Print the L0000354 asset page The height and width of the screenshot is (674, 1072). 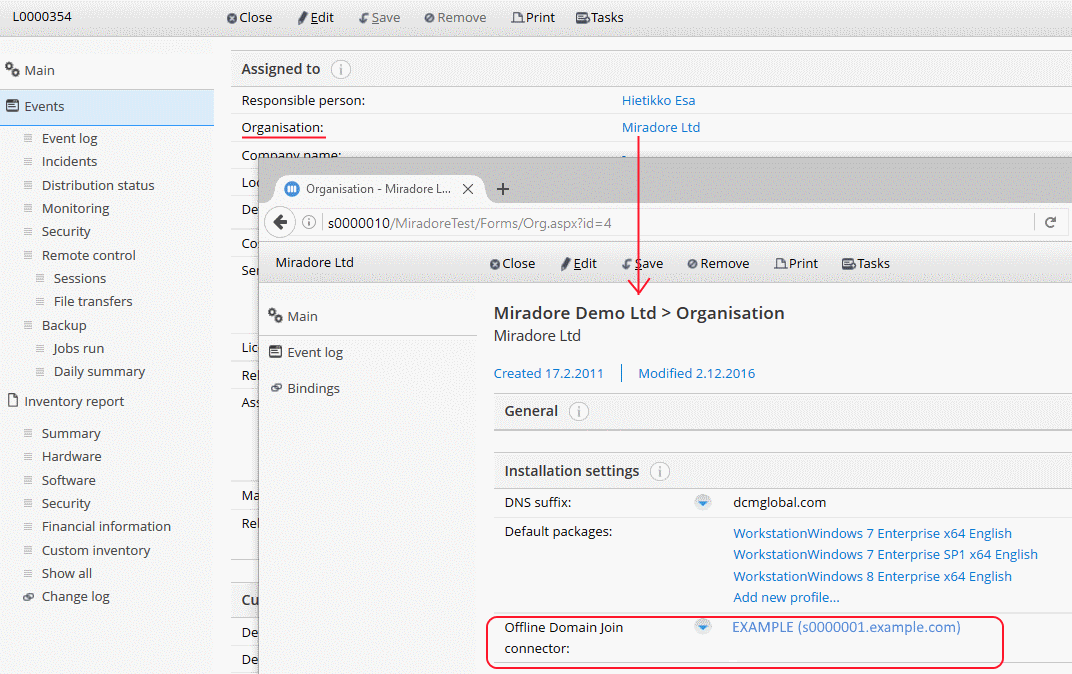(x=533, y=18)
